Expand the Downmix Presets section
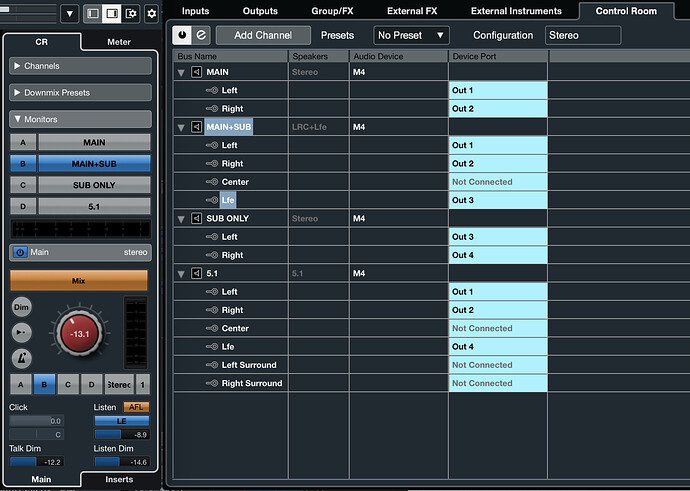The image size is (690, 491). pos(80,93)
